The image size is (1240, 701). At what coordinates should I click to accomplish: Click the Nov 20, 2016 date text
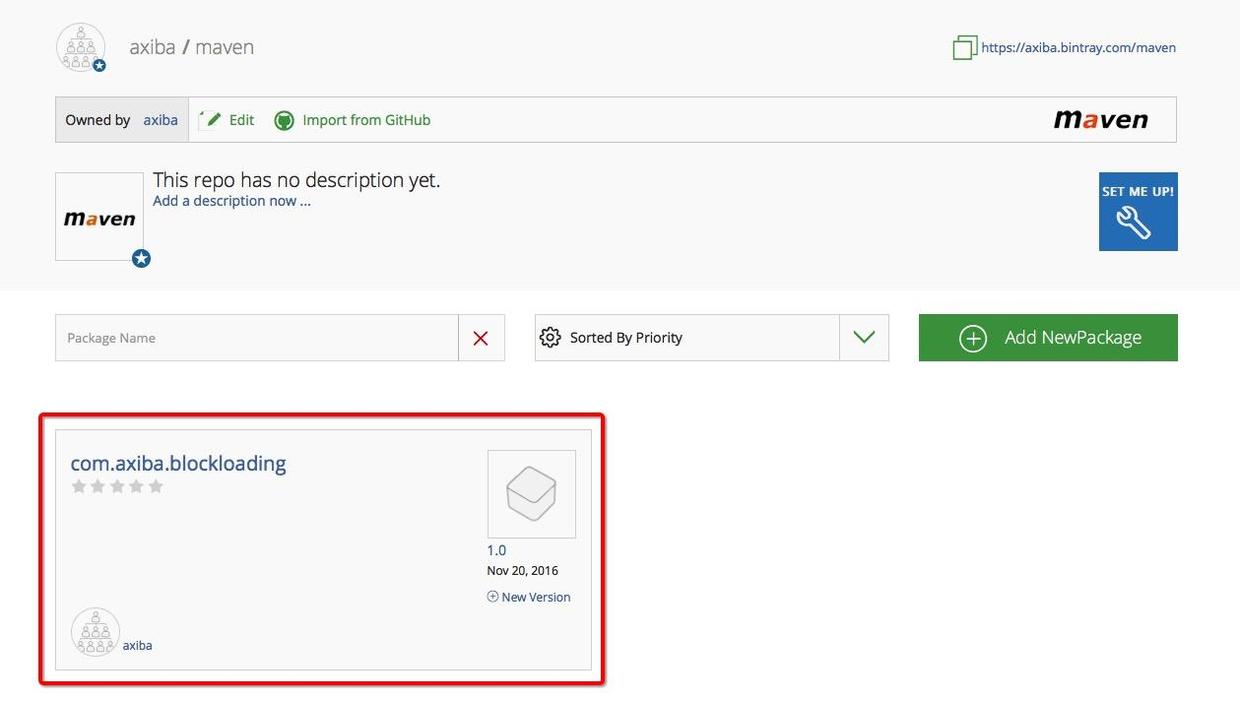(522, 571)
